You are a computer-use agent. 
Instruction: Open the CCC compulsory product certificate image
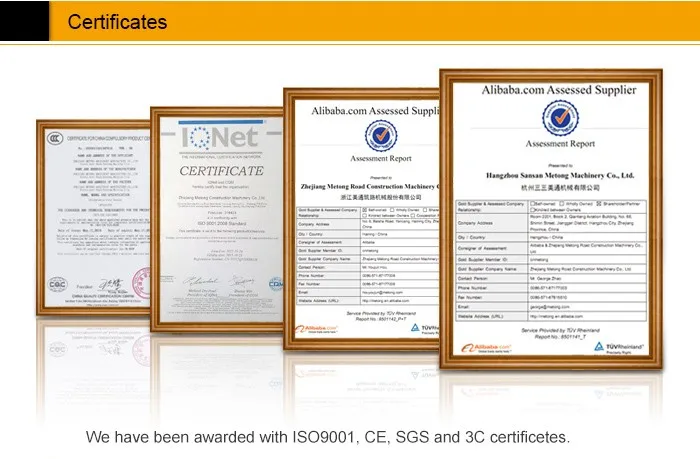pyautogui.click(x=93, y=217)
